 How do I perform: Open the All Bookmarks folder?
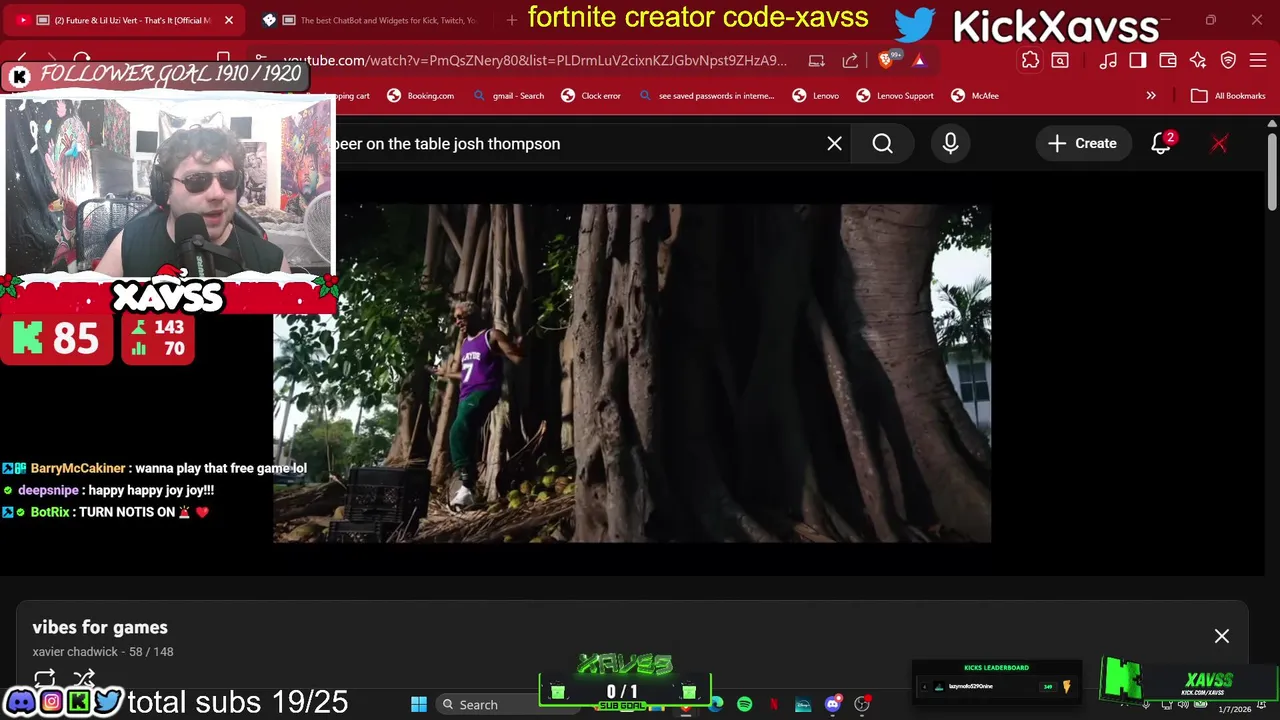(x=1228, y=96)
